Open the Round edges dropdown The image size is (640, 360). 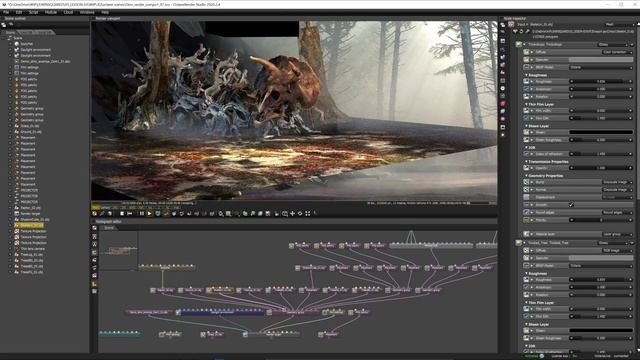click(x=618, y=212)
